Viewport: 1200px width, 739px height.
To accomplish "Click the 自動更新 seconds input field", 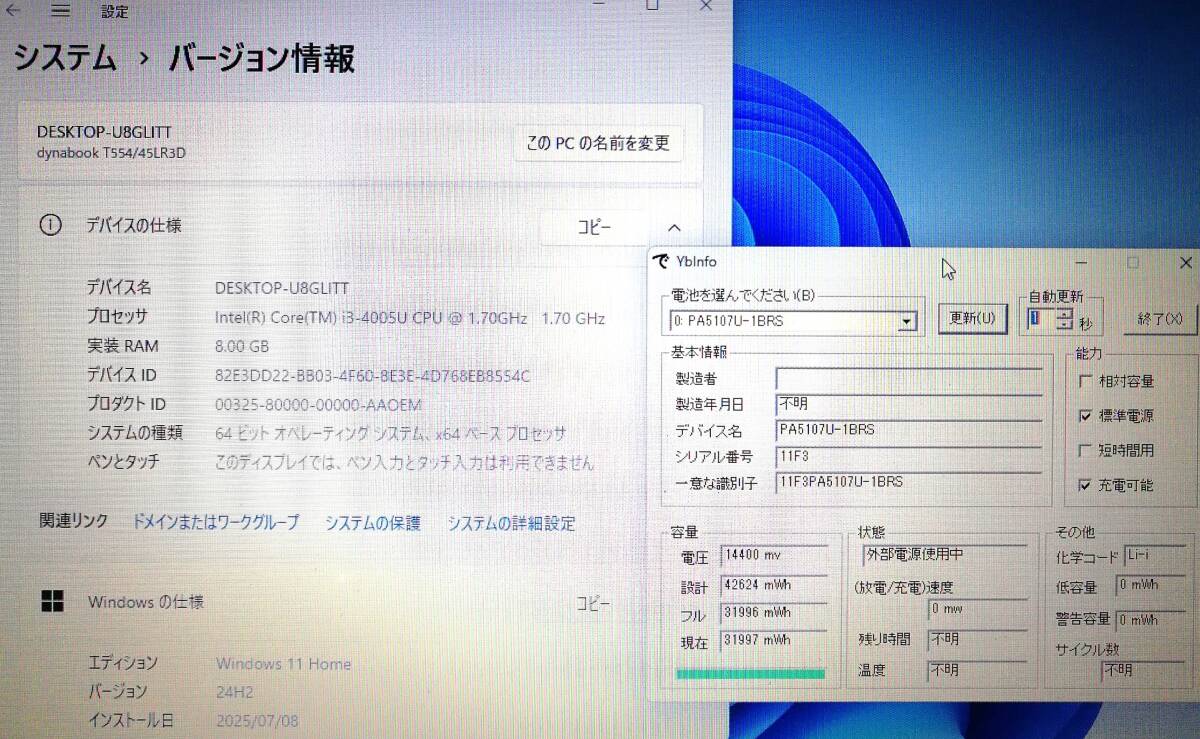I will [1041, 320].
